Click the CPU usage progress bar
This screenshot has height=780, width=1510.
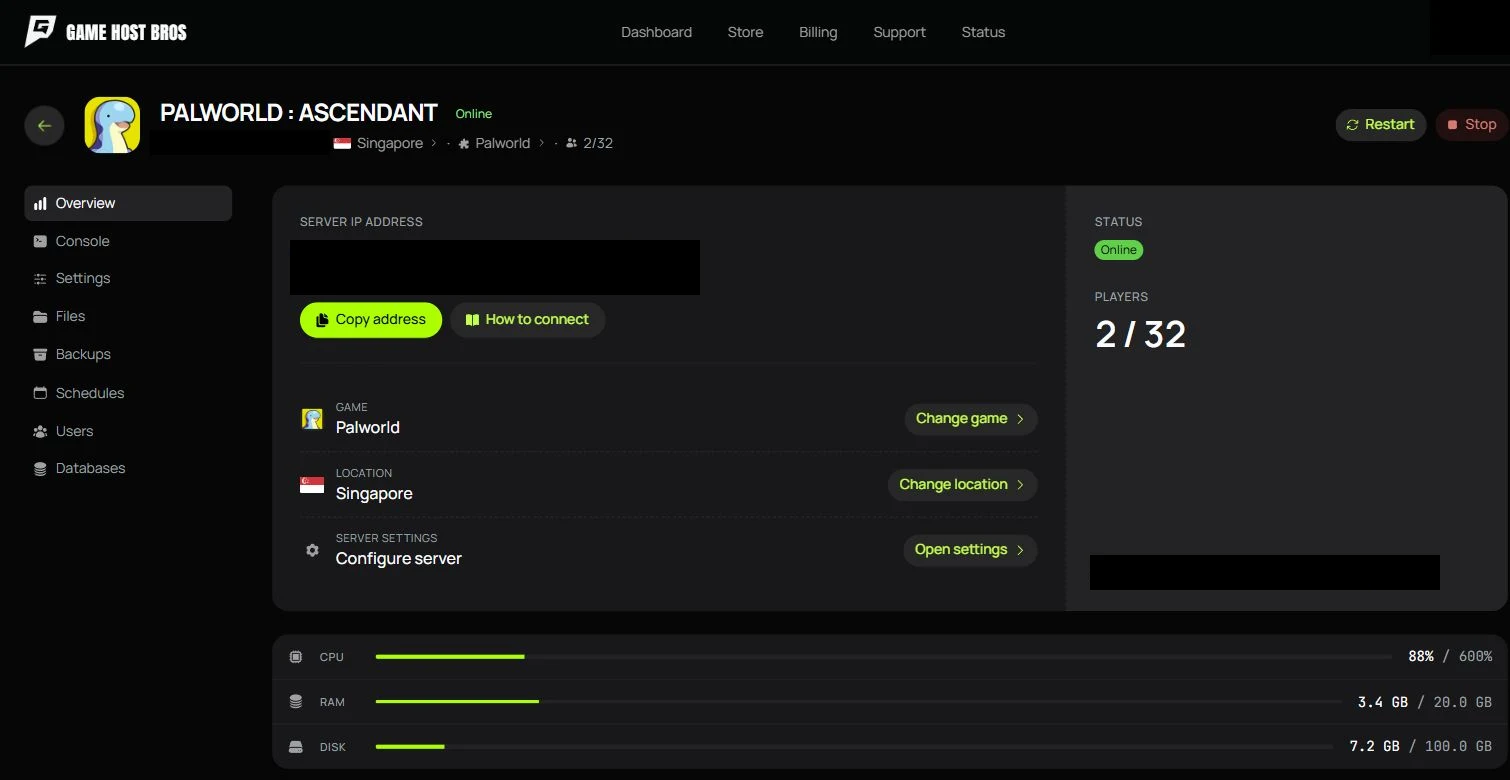coord(883,657)
